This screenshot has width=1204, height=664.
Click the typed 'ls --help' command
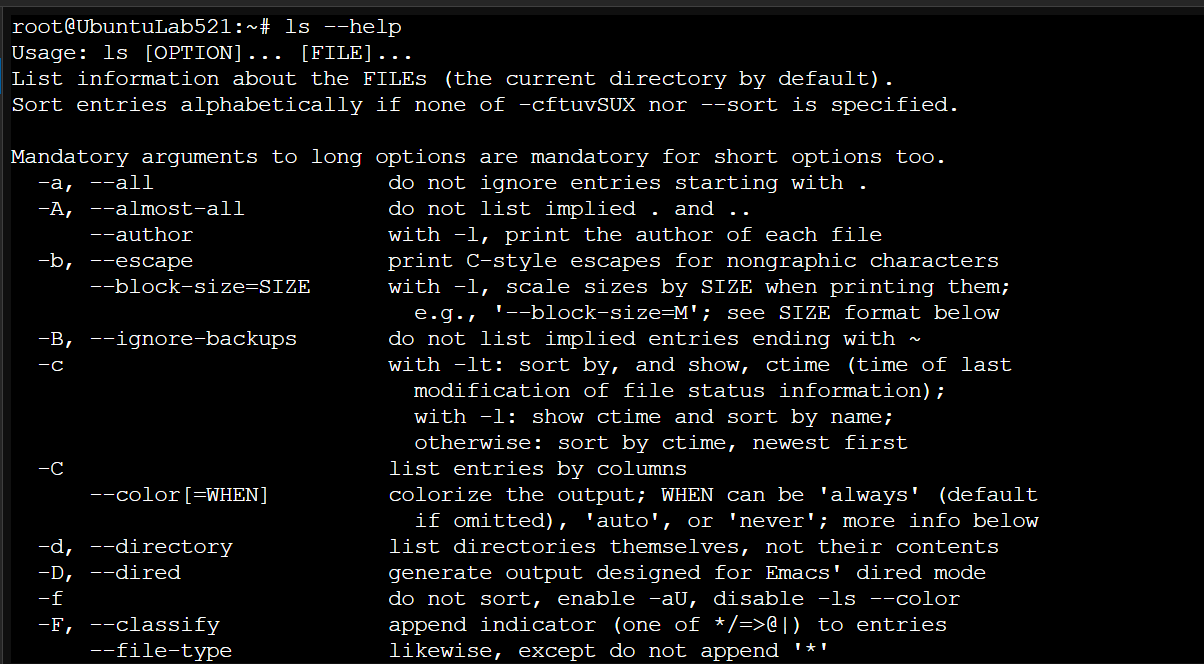(343, 27)
